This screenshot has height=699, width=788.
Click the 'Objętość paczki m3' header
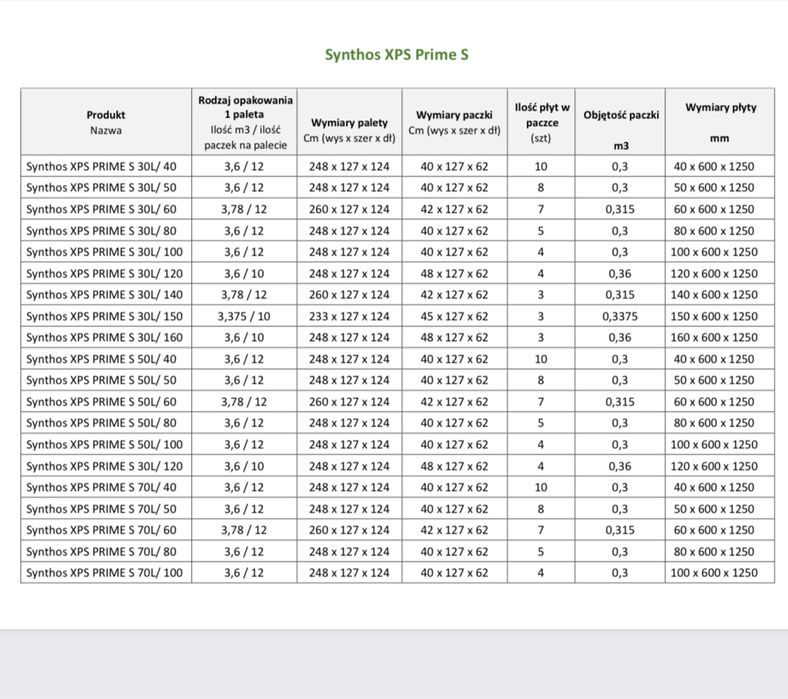pyautogui.click(x=621, y=122)
